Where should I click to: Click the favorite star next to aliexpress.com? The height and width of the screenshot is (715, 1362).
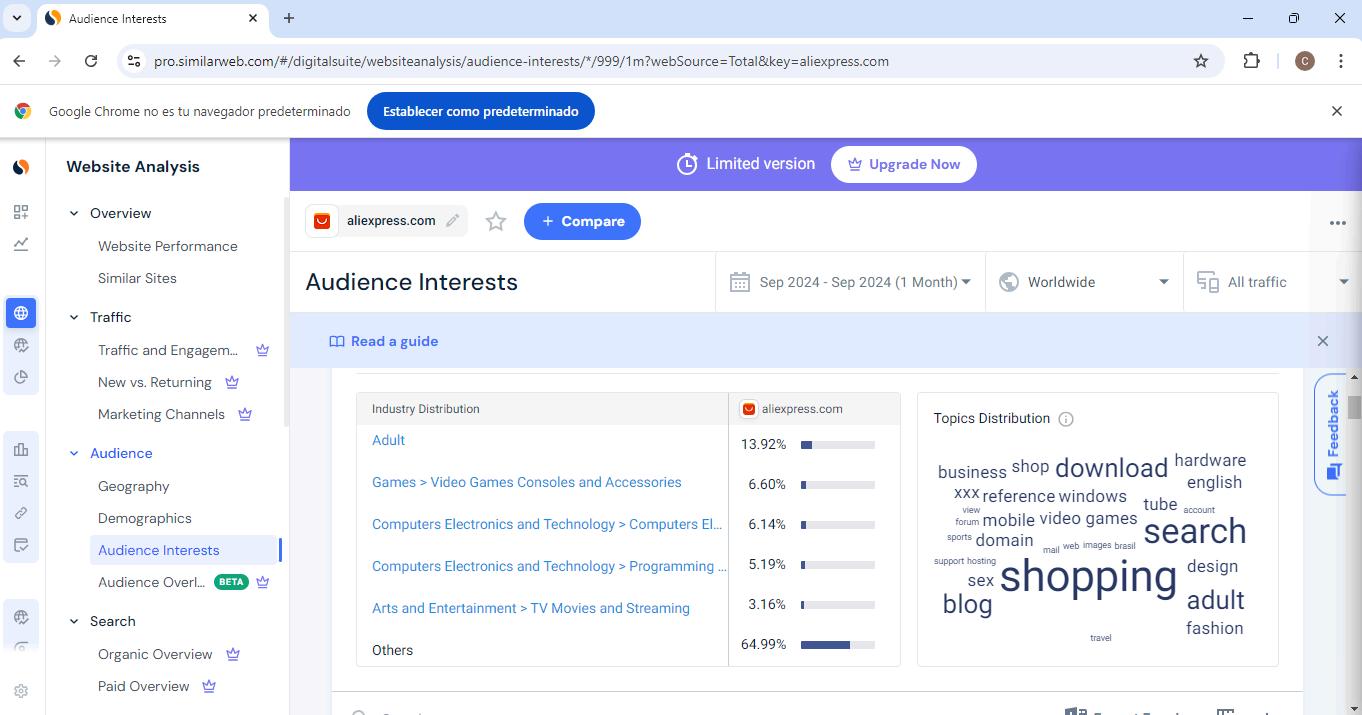point(496,222)
